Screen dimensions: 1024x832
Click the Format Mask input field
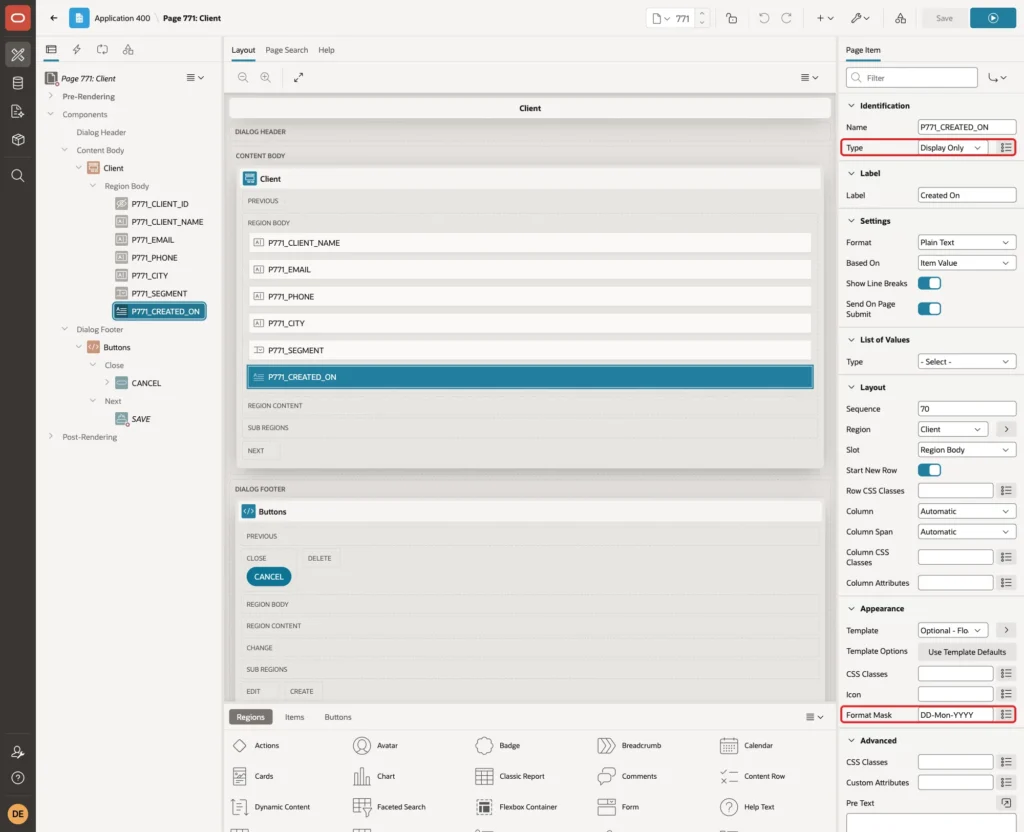pyautogui.click(x=955, y=715)
